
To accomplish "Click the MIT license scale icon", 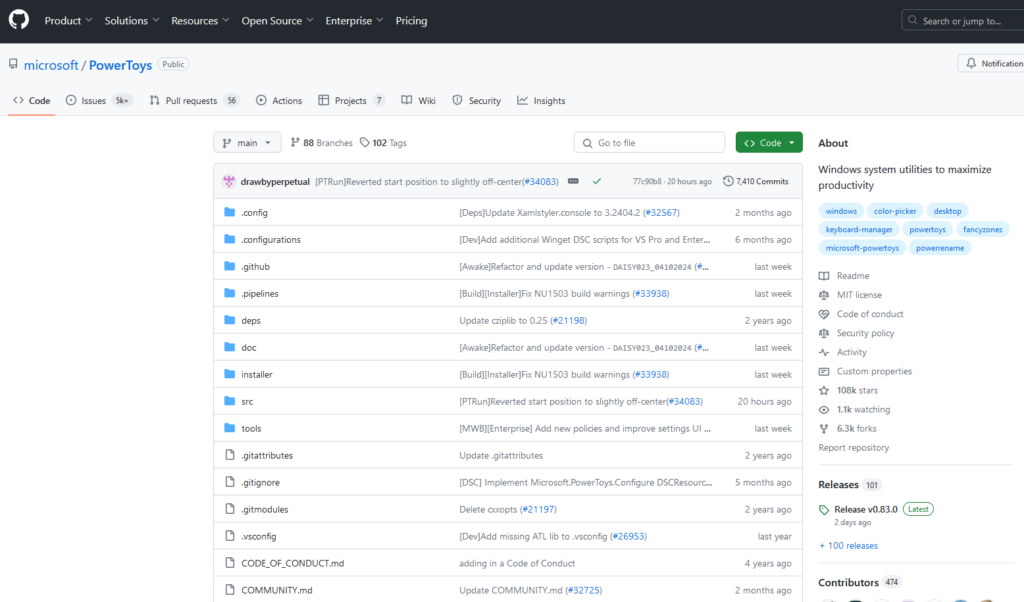I will (824, 294).
